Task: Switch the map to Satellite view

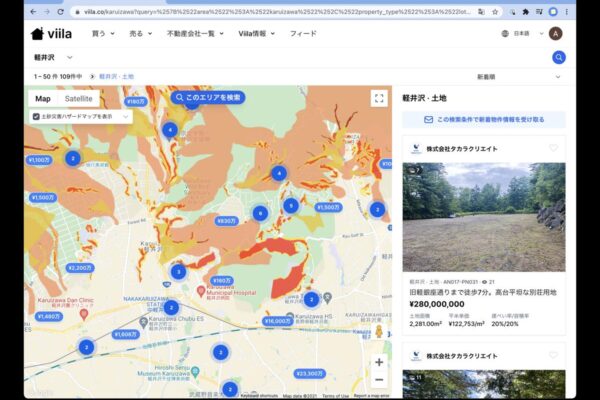Action: coord(78,98)
